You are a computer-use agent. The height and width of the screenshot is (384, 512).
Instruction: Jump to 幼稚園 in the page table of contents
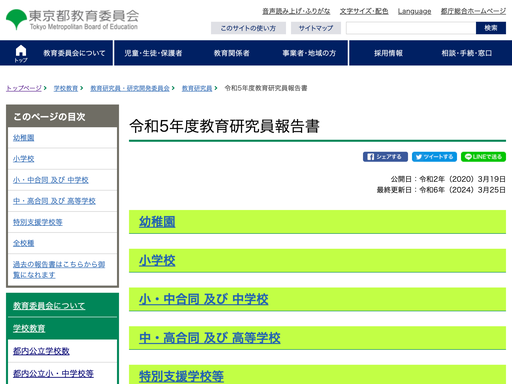[x=23, y=138]
